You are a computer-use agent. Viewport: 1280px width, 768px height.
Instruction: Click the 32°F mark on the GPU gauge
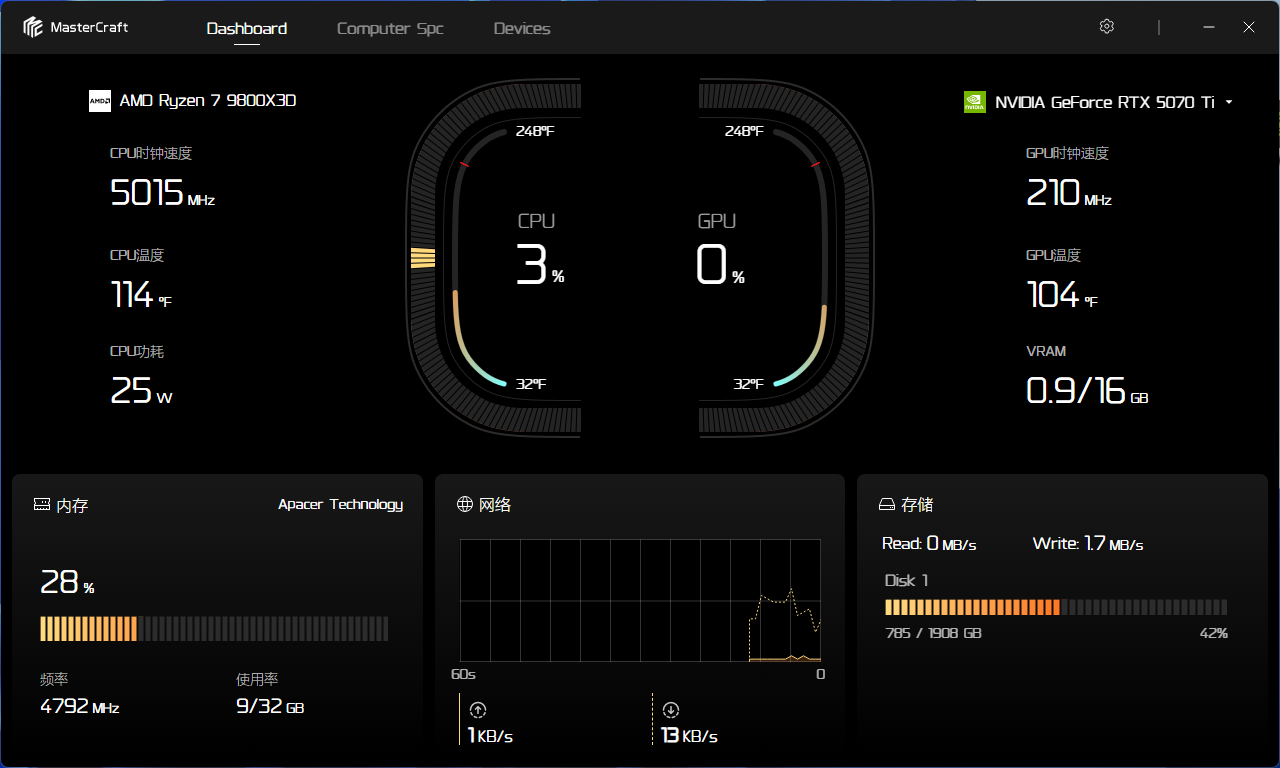pos(749,383)
